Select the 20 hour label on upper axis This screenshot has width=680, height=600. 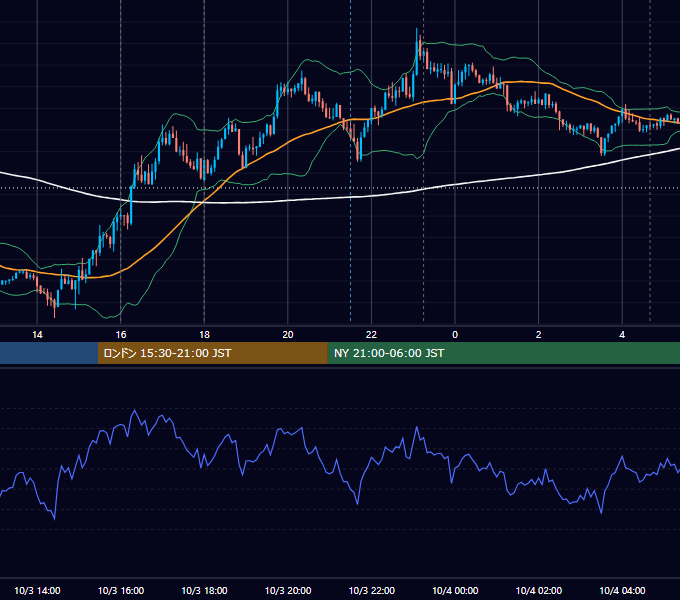[x=288, y=335]
